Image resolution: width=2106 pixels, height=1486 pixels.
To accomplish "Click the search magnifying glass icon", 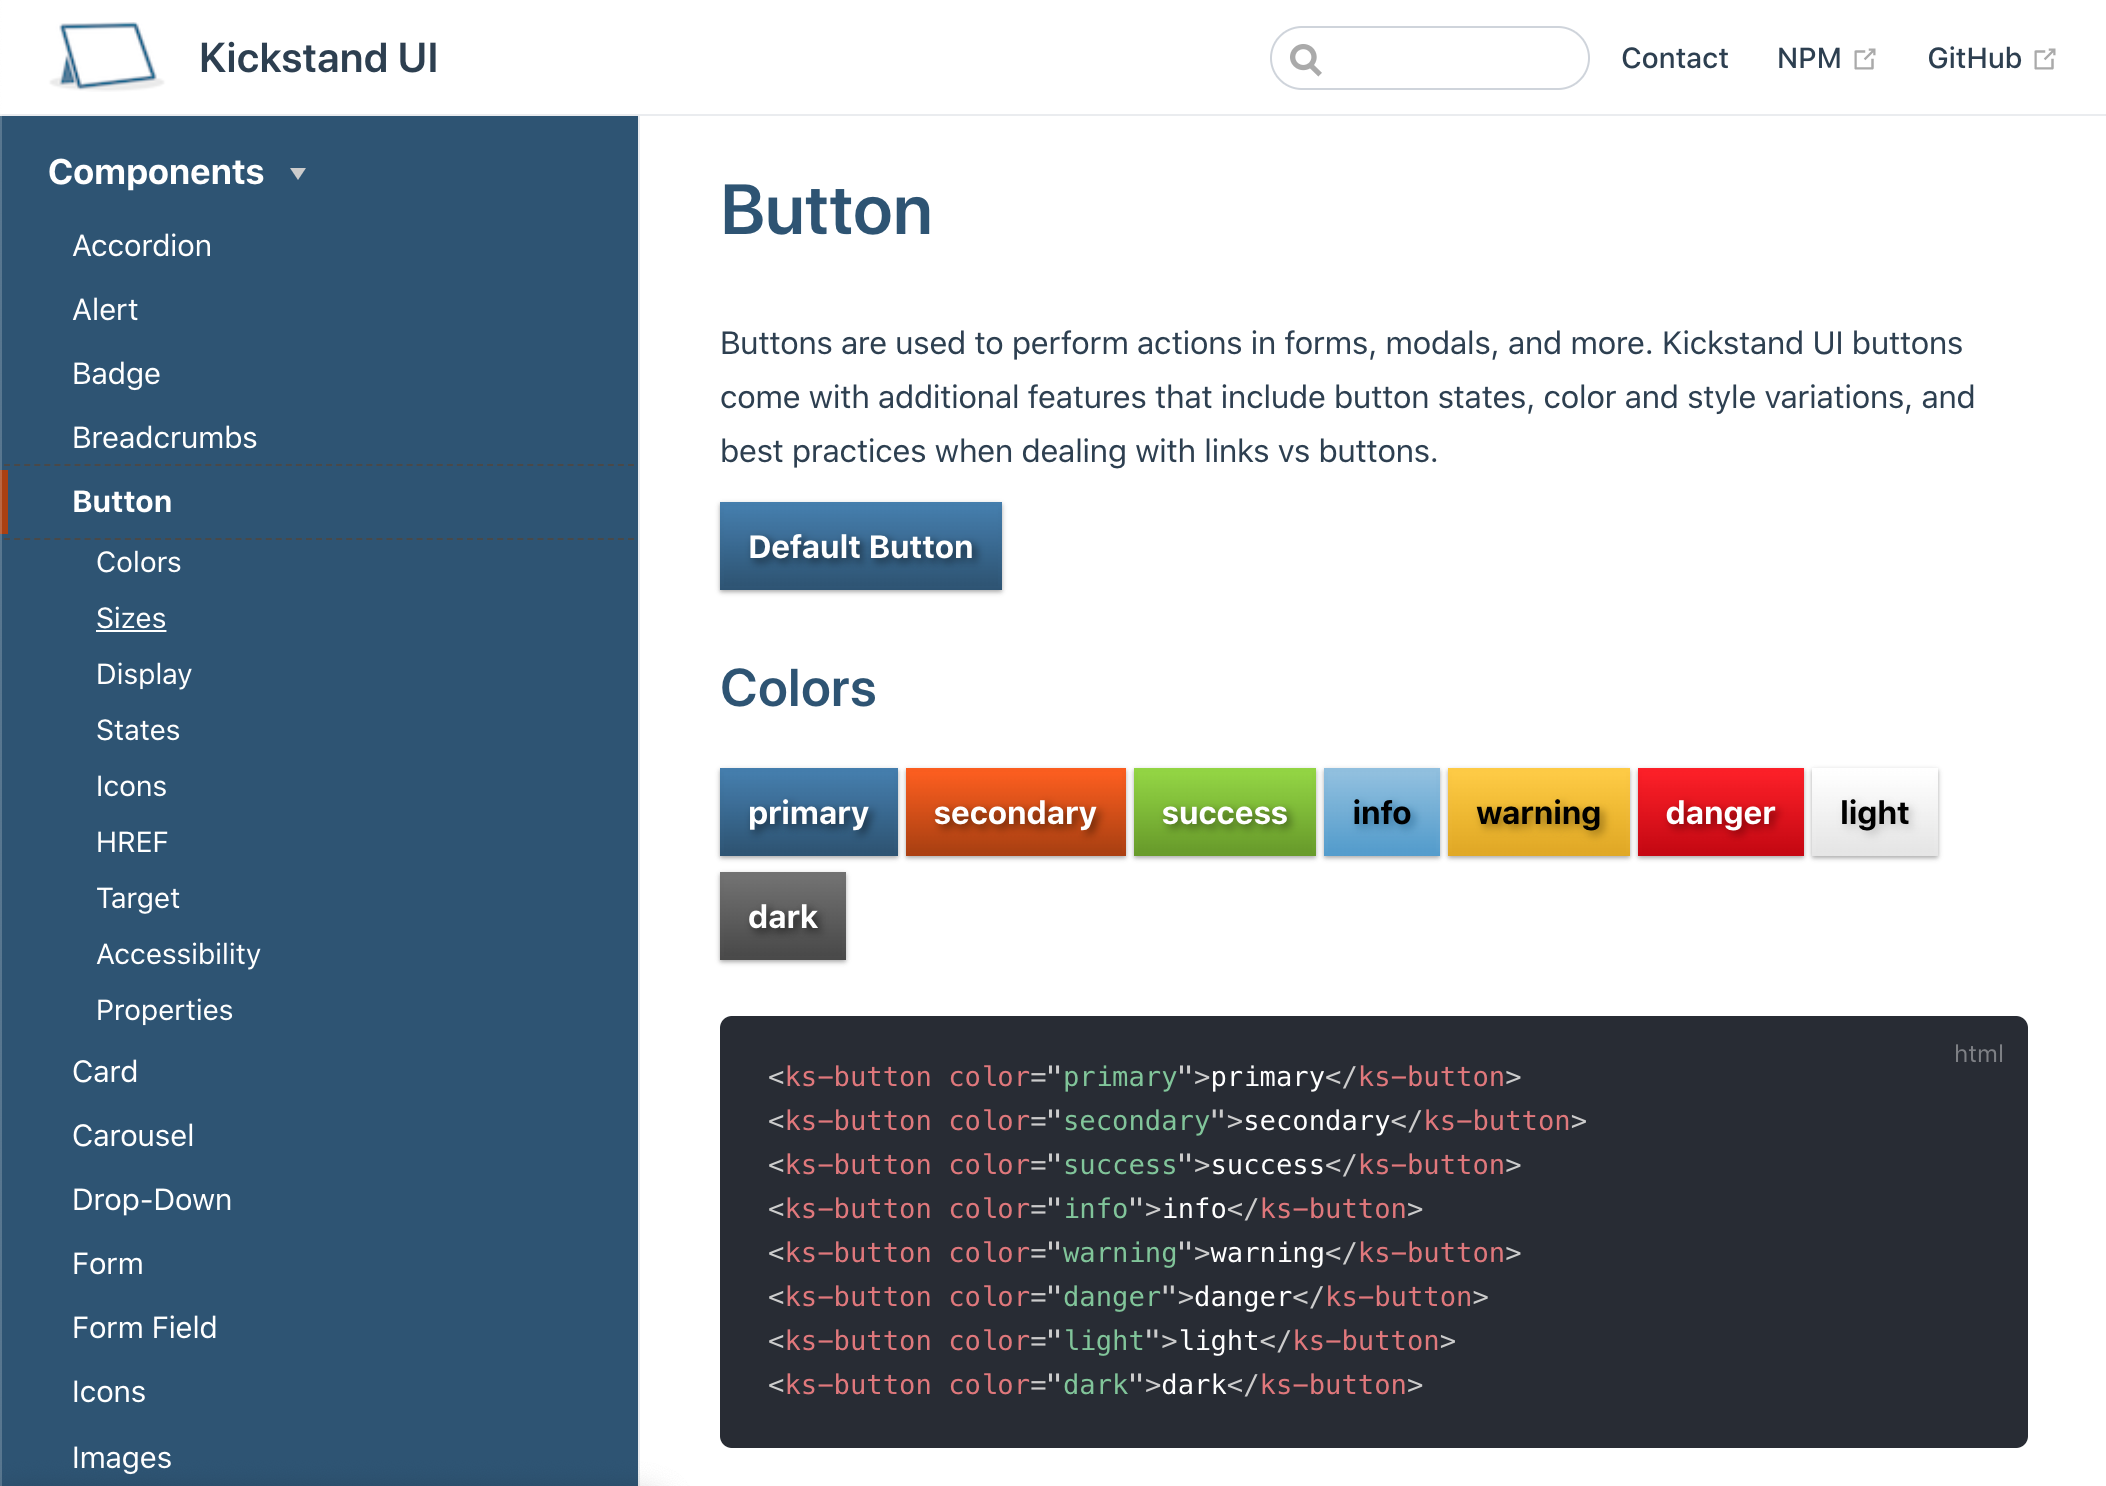I will [x=1306, y=57].
